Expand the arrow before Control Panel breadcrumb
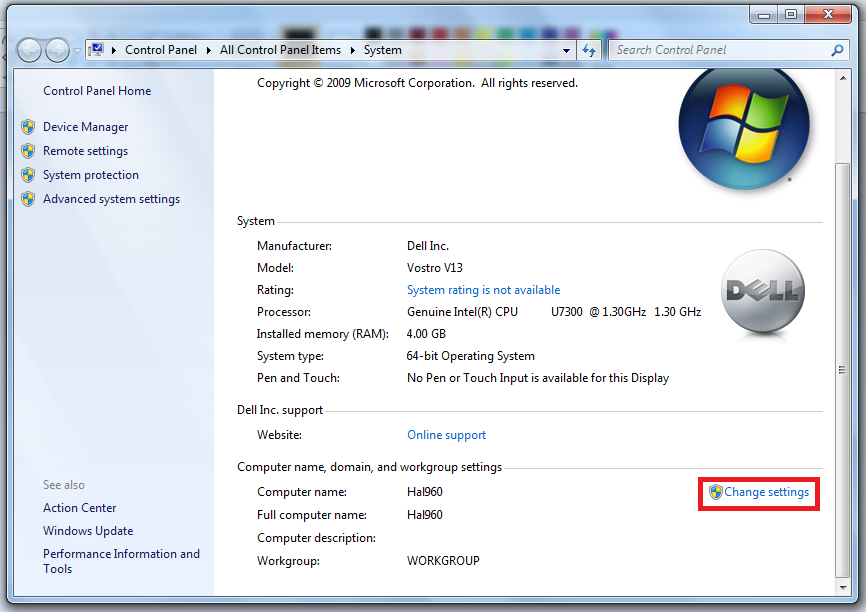Image resolution: width=866 pixels, height=612 pixels. coord(114,50)
